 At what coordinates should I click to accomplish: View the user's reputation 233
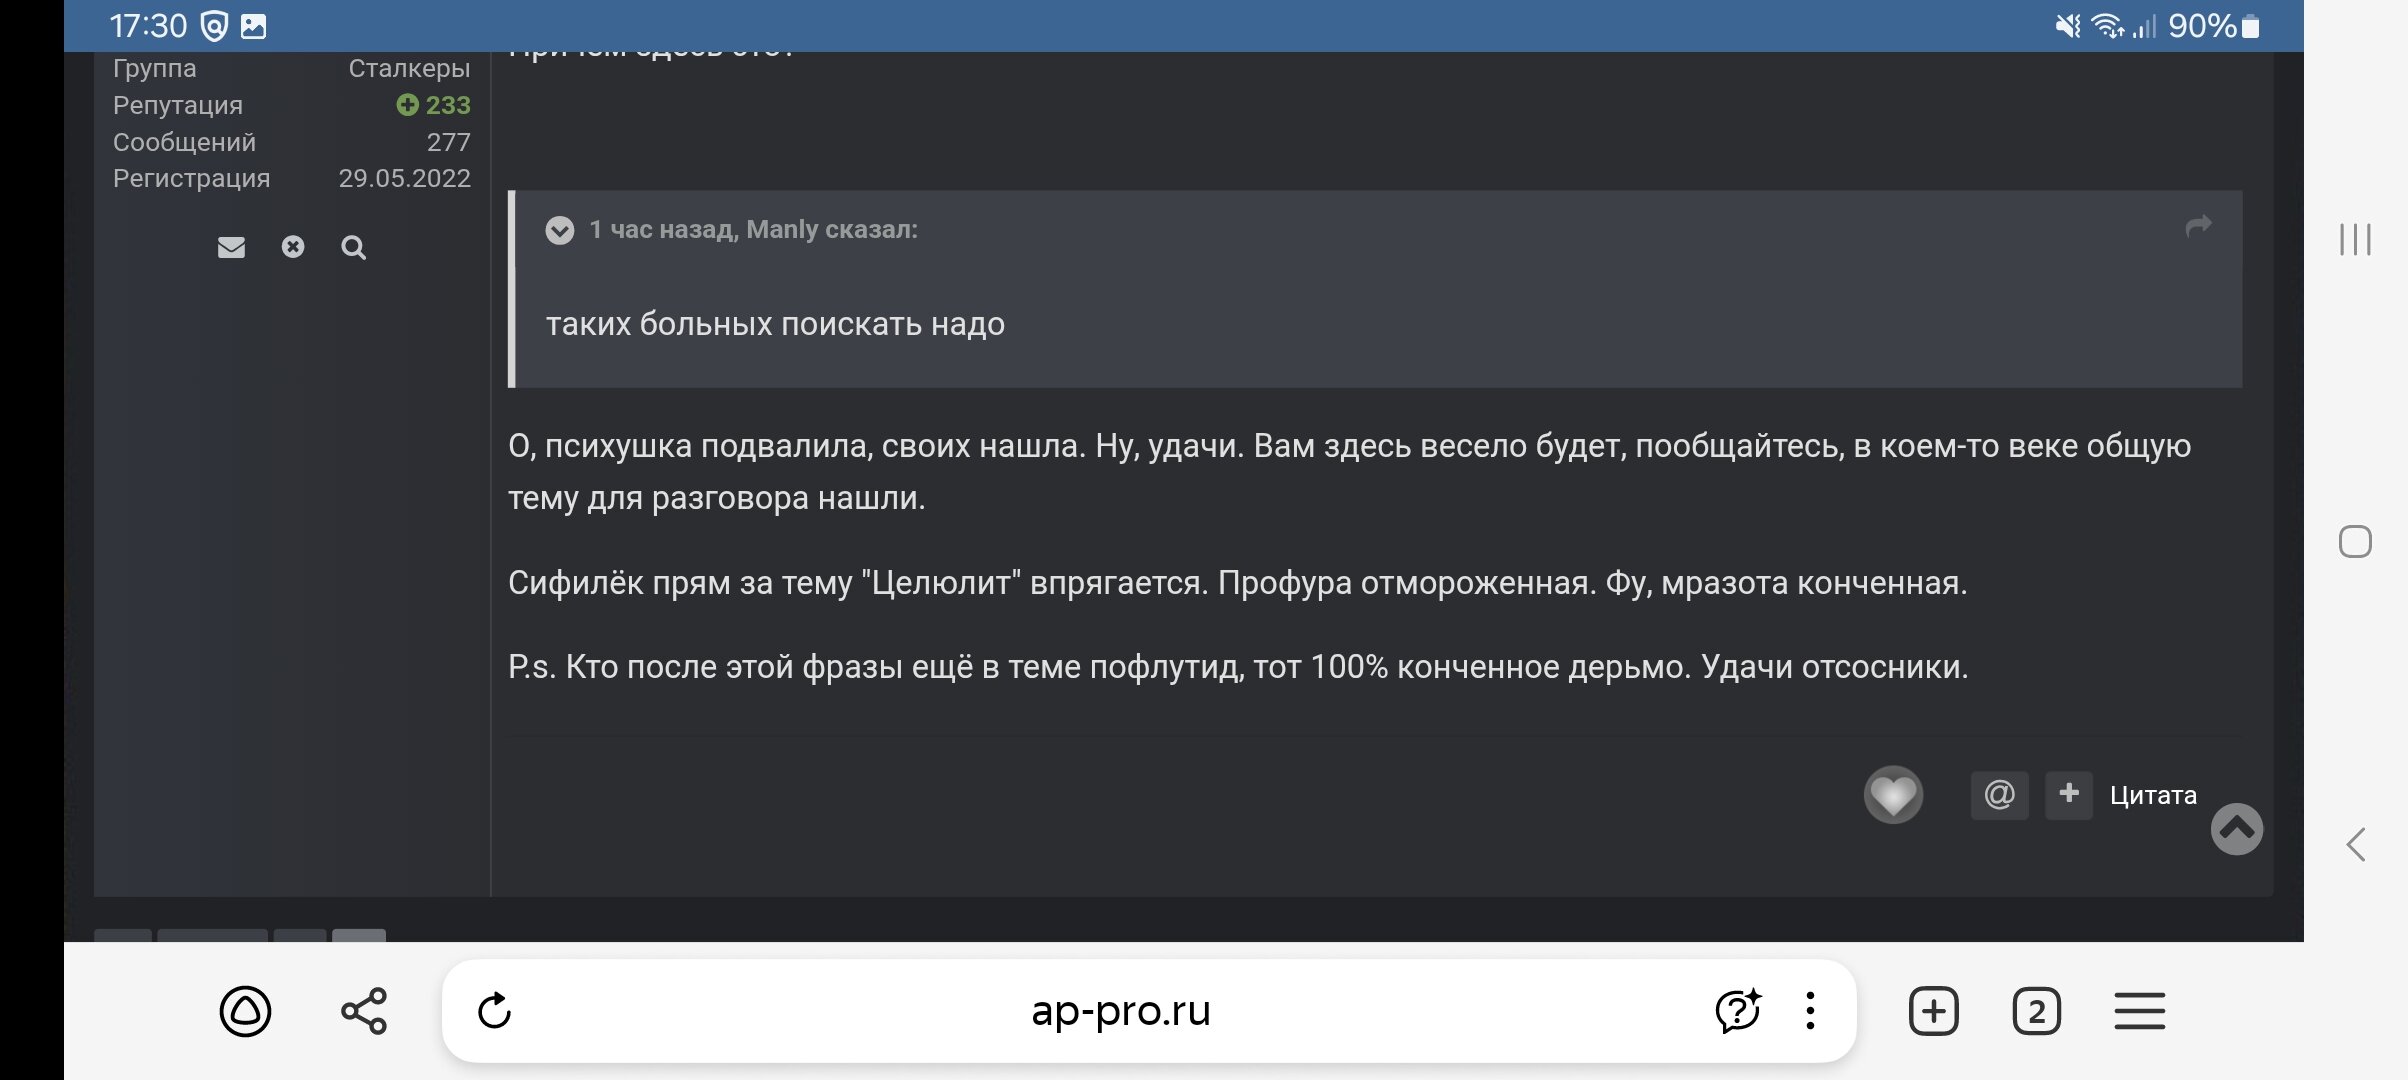click(433, 105)
